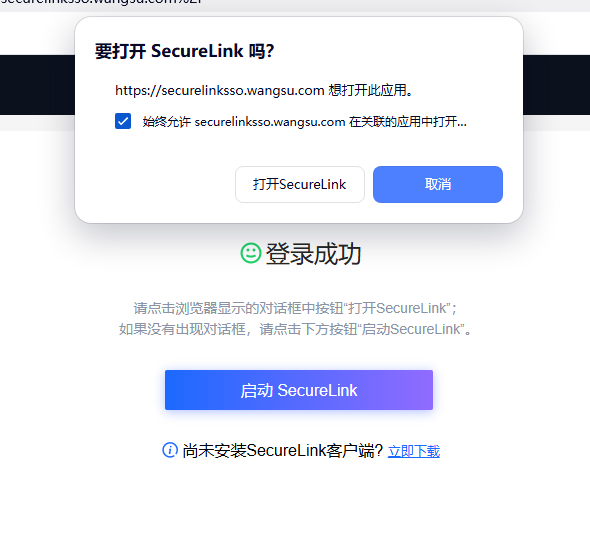Image resolution: width=590 pixels, height=560 pixels.
Task: Launch via the 启动 SecureLink gradient button
Action: click(x=299, y=390)
